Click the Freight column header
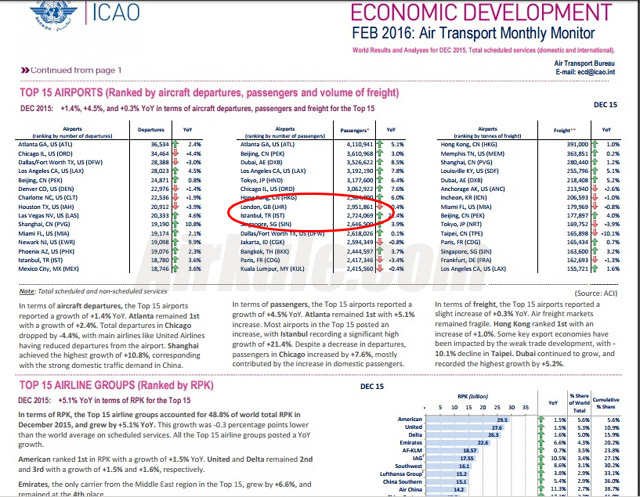Viewport: 640px width, 497px height. coord(564,131)
